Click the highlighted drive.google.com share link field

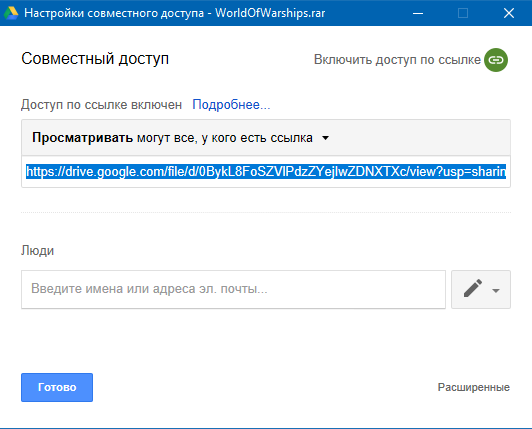click(x=266, y=172)
